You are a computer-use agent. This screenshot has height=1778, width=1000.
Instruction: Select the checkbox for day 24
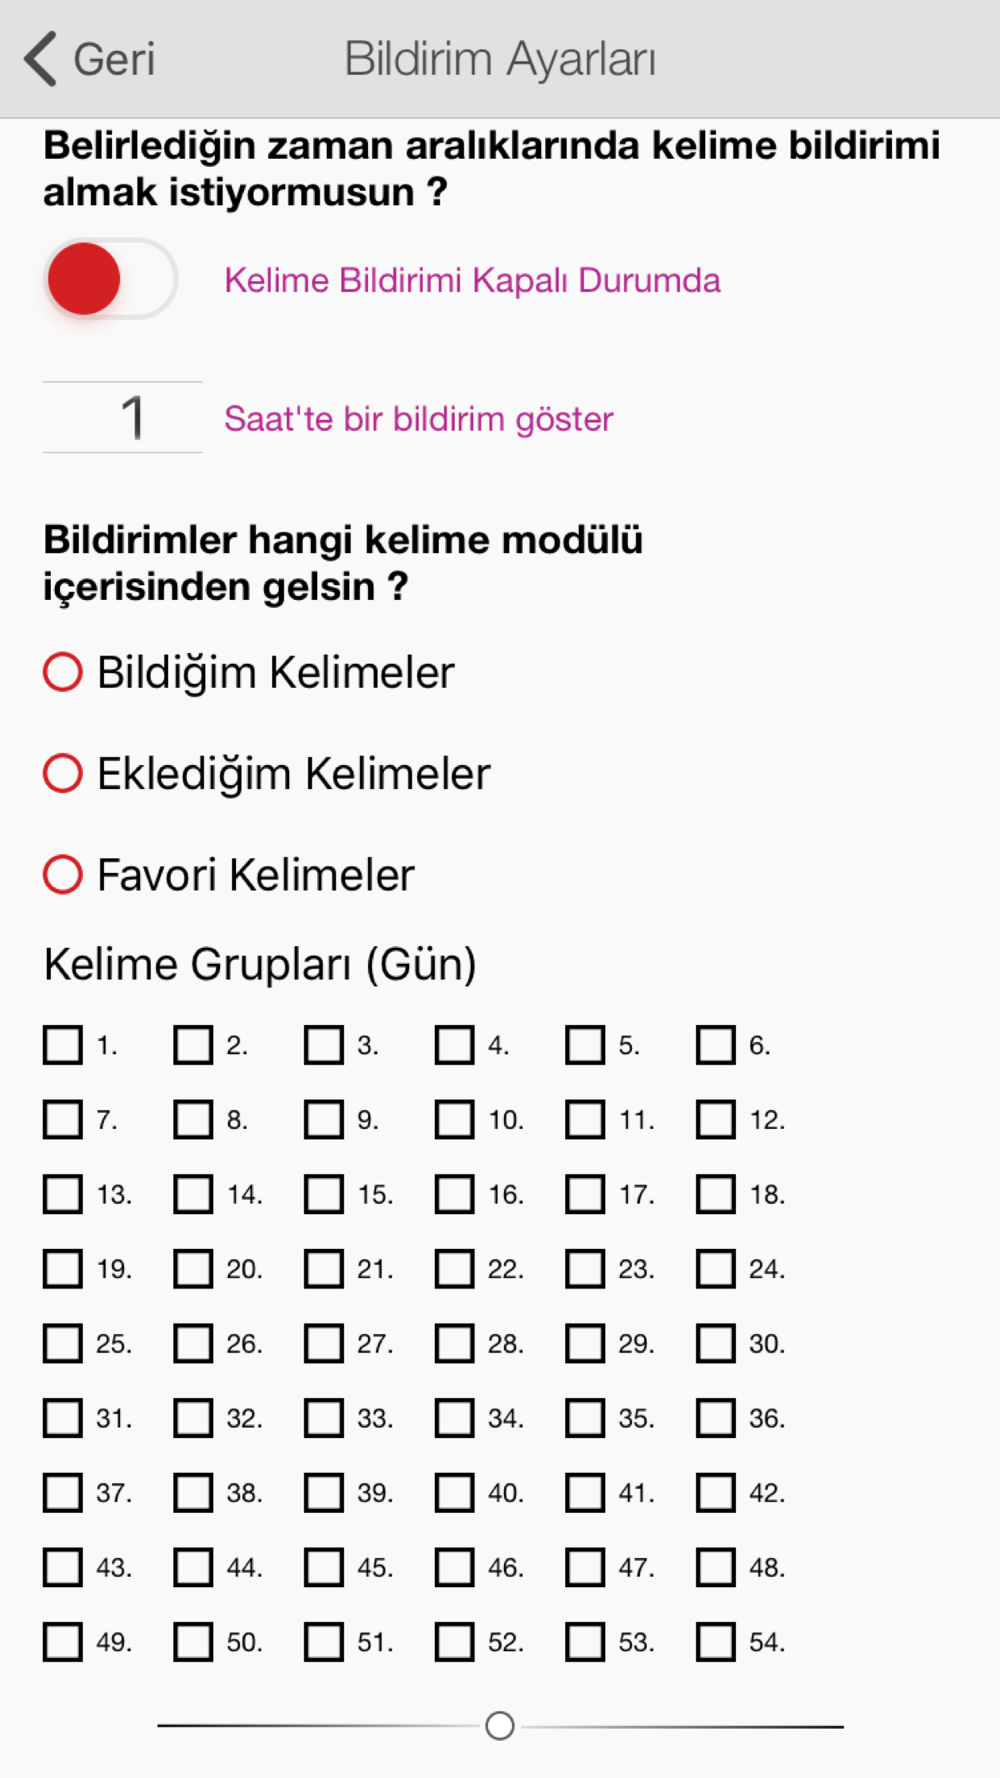716,1269
